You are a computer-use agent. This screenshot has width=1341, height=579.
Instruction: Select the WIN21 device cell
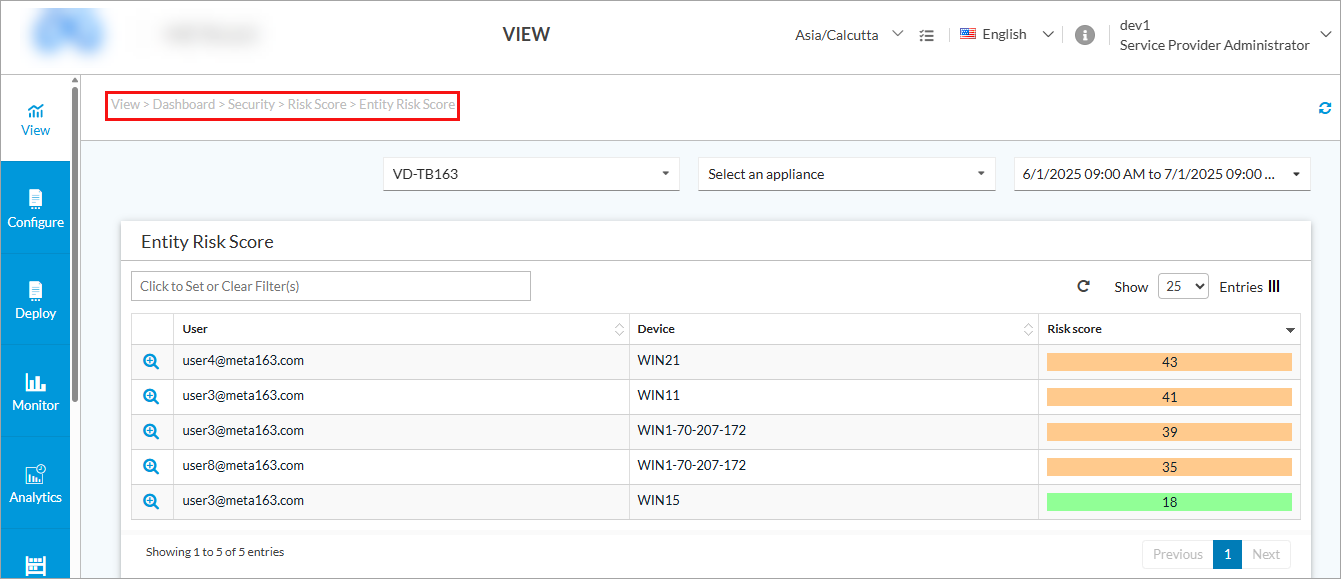[834, 362]
